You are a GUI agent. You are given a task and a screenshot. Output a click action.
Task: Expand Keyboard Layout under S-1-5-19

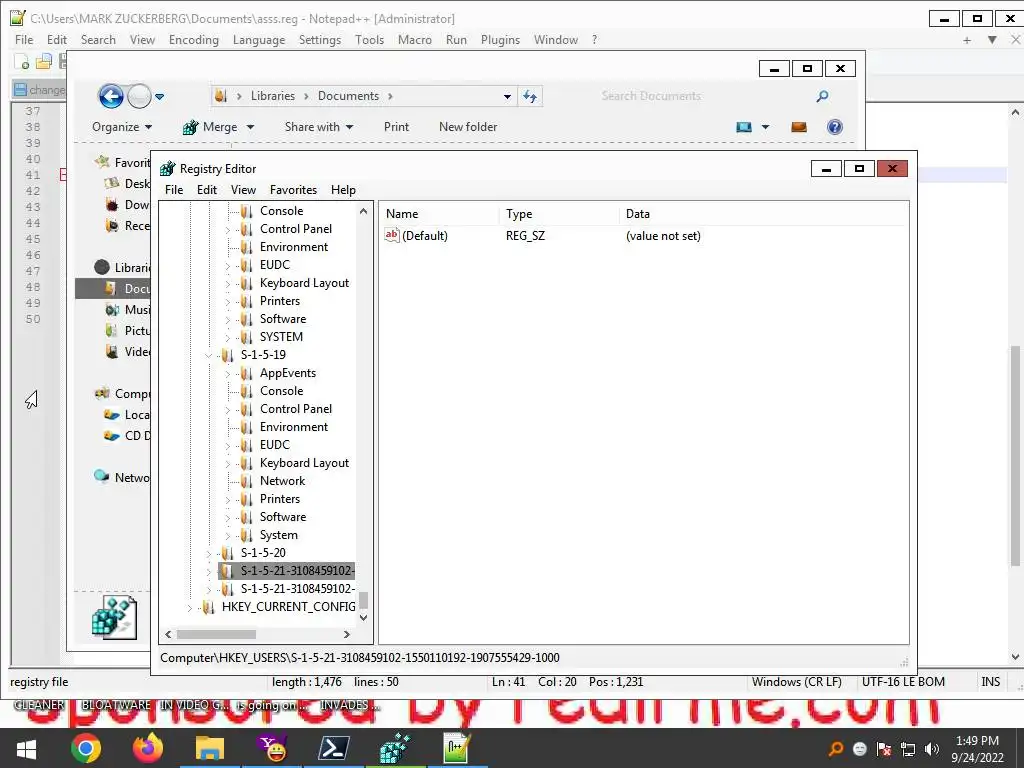tap(228, 464)
